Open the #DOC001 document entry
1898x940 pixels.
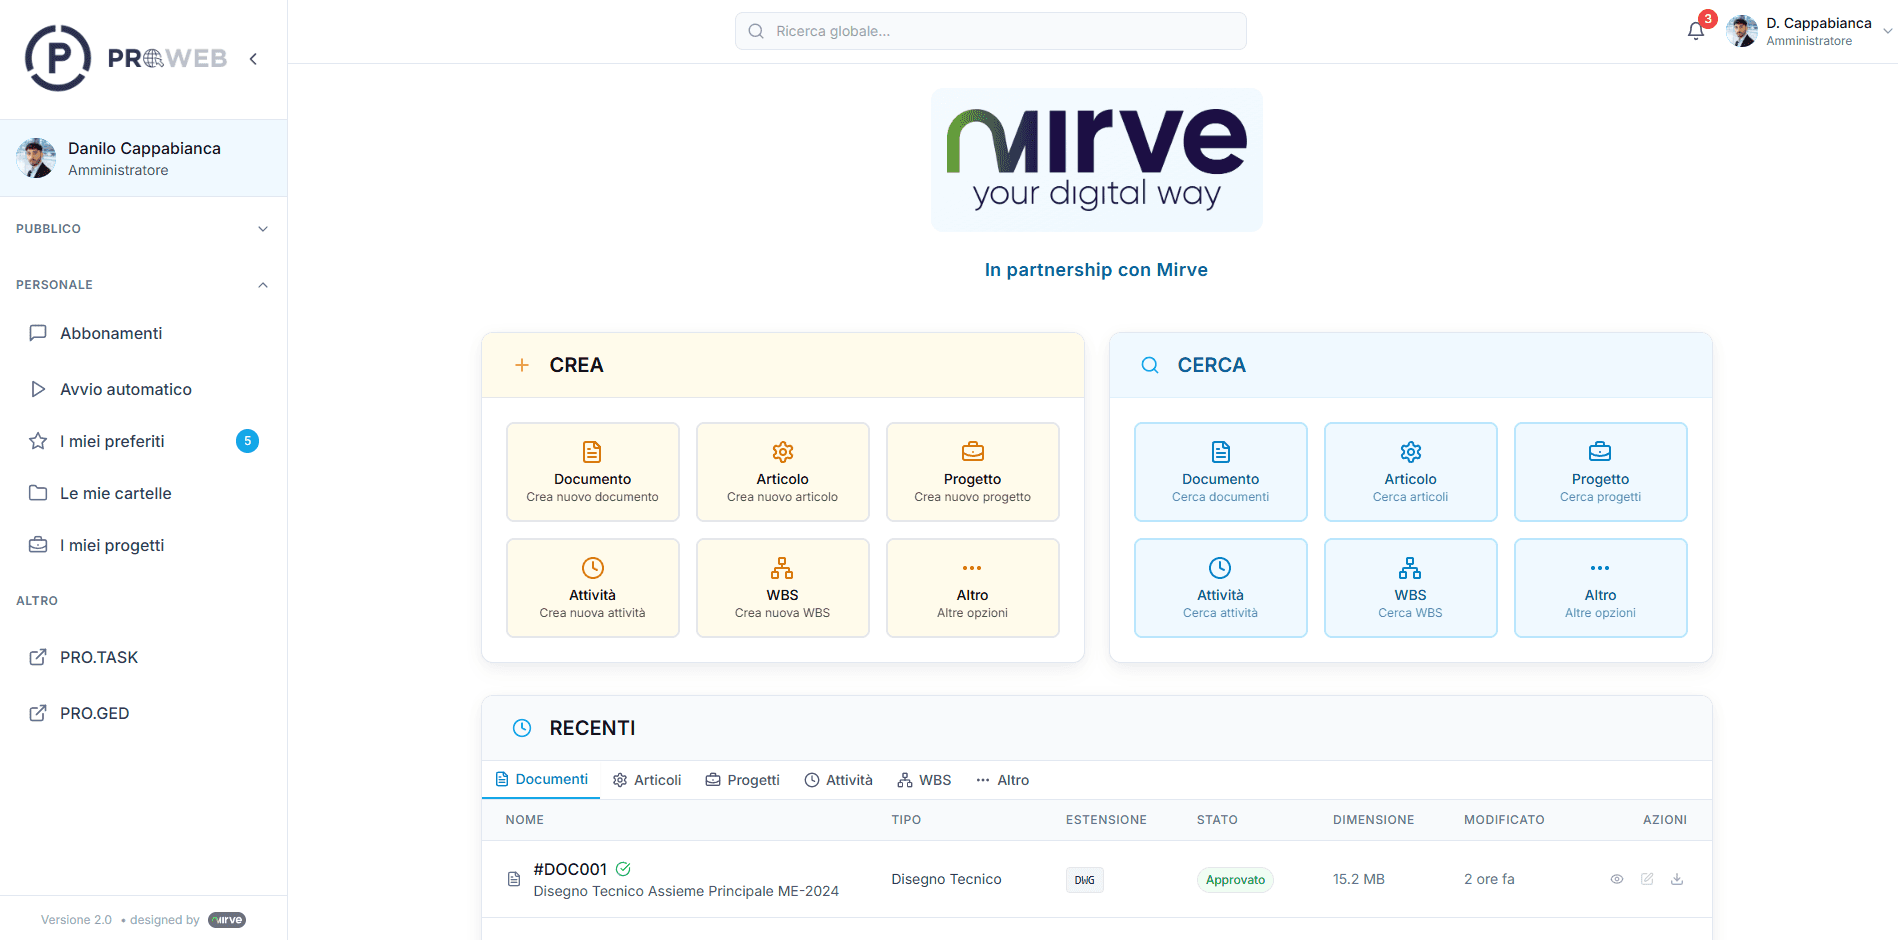(x=570, y=869)
